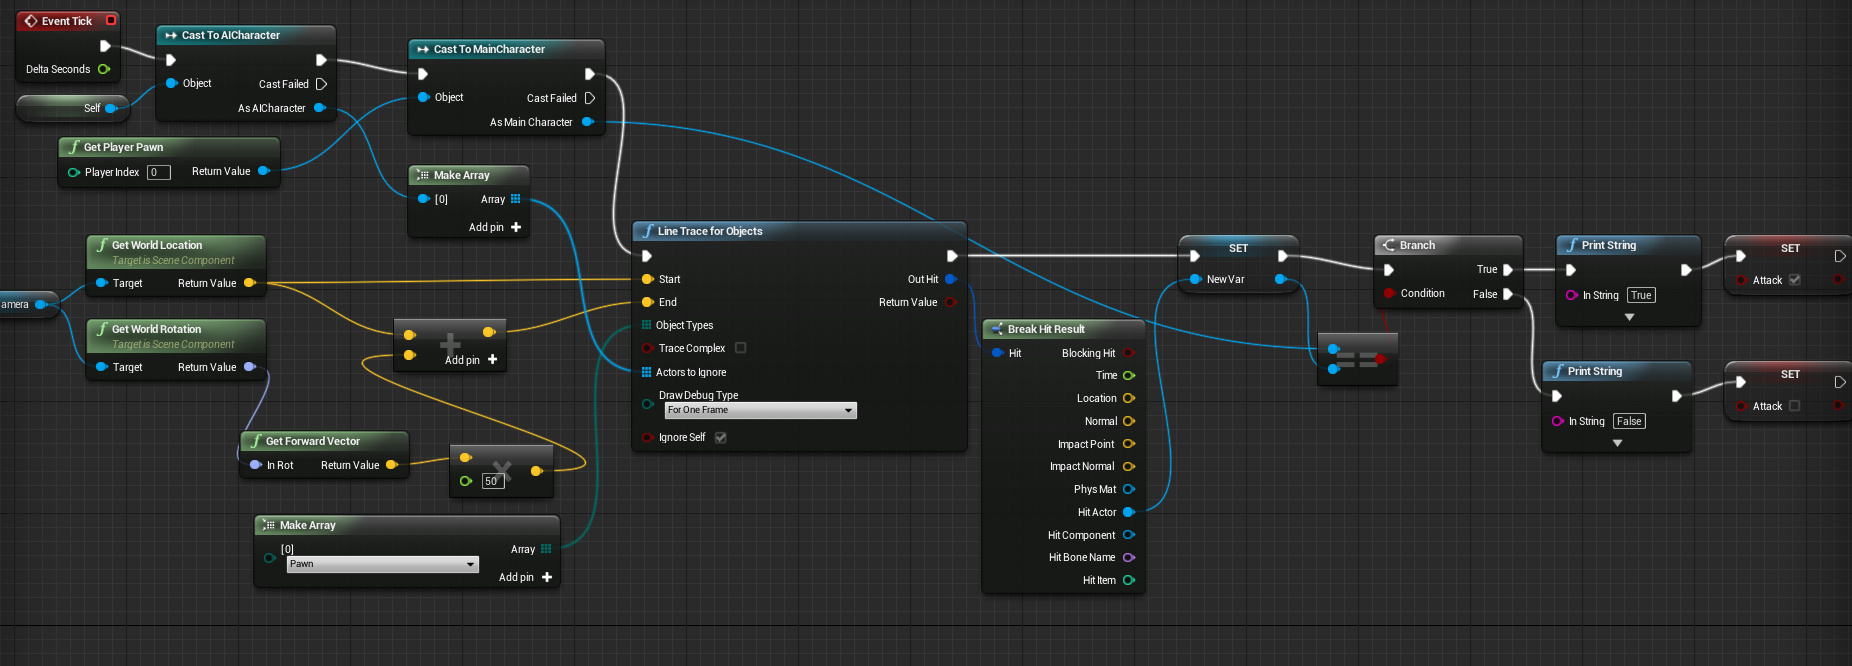Click the Hit Actor output pin
Screen dimensions: 1852x666
pyautogui.click(x=1129, y=512)
